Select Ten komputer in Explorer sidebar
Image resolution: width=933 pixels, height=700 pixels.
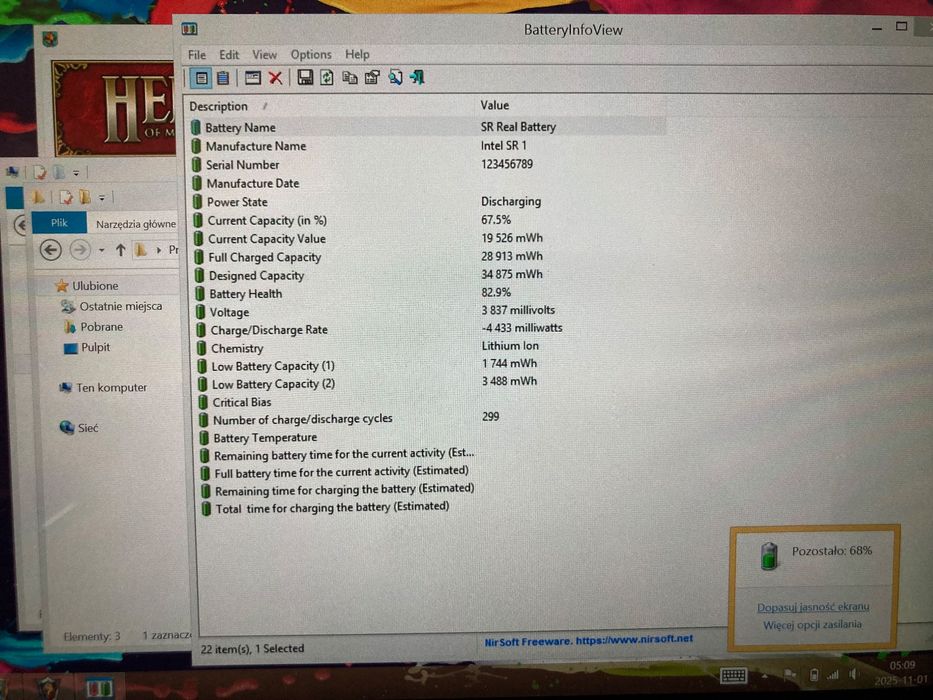102,388
